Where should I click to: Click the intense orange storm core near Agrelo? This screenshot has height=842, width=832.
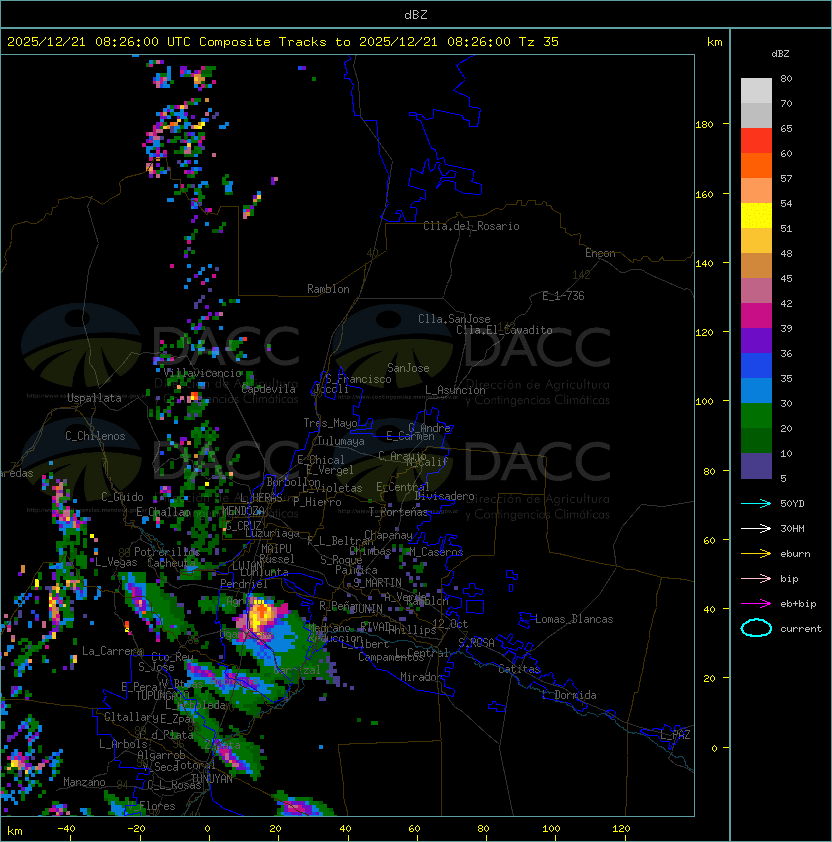(x=262, y=612)
